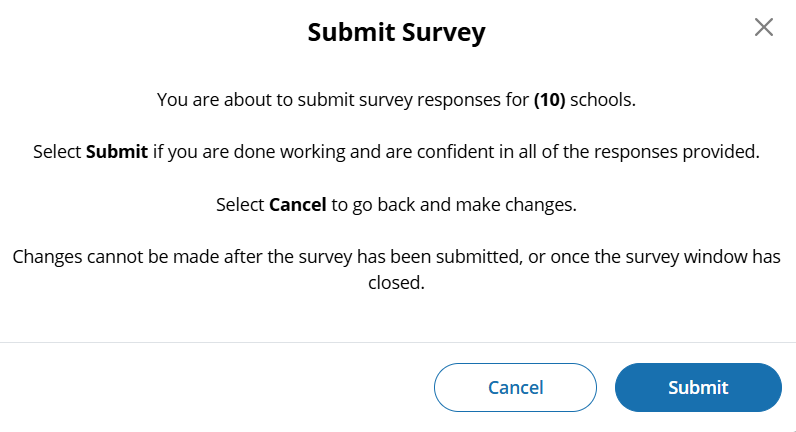The height and width of the screenshot is (432, 796).
Task: Click the word "provided." in second sentence
Action: [x=725, y=152]
